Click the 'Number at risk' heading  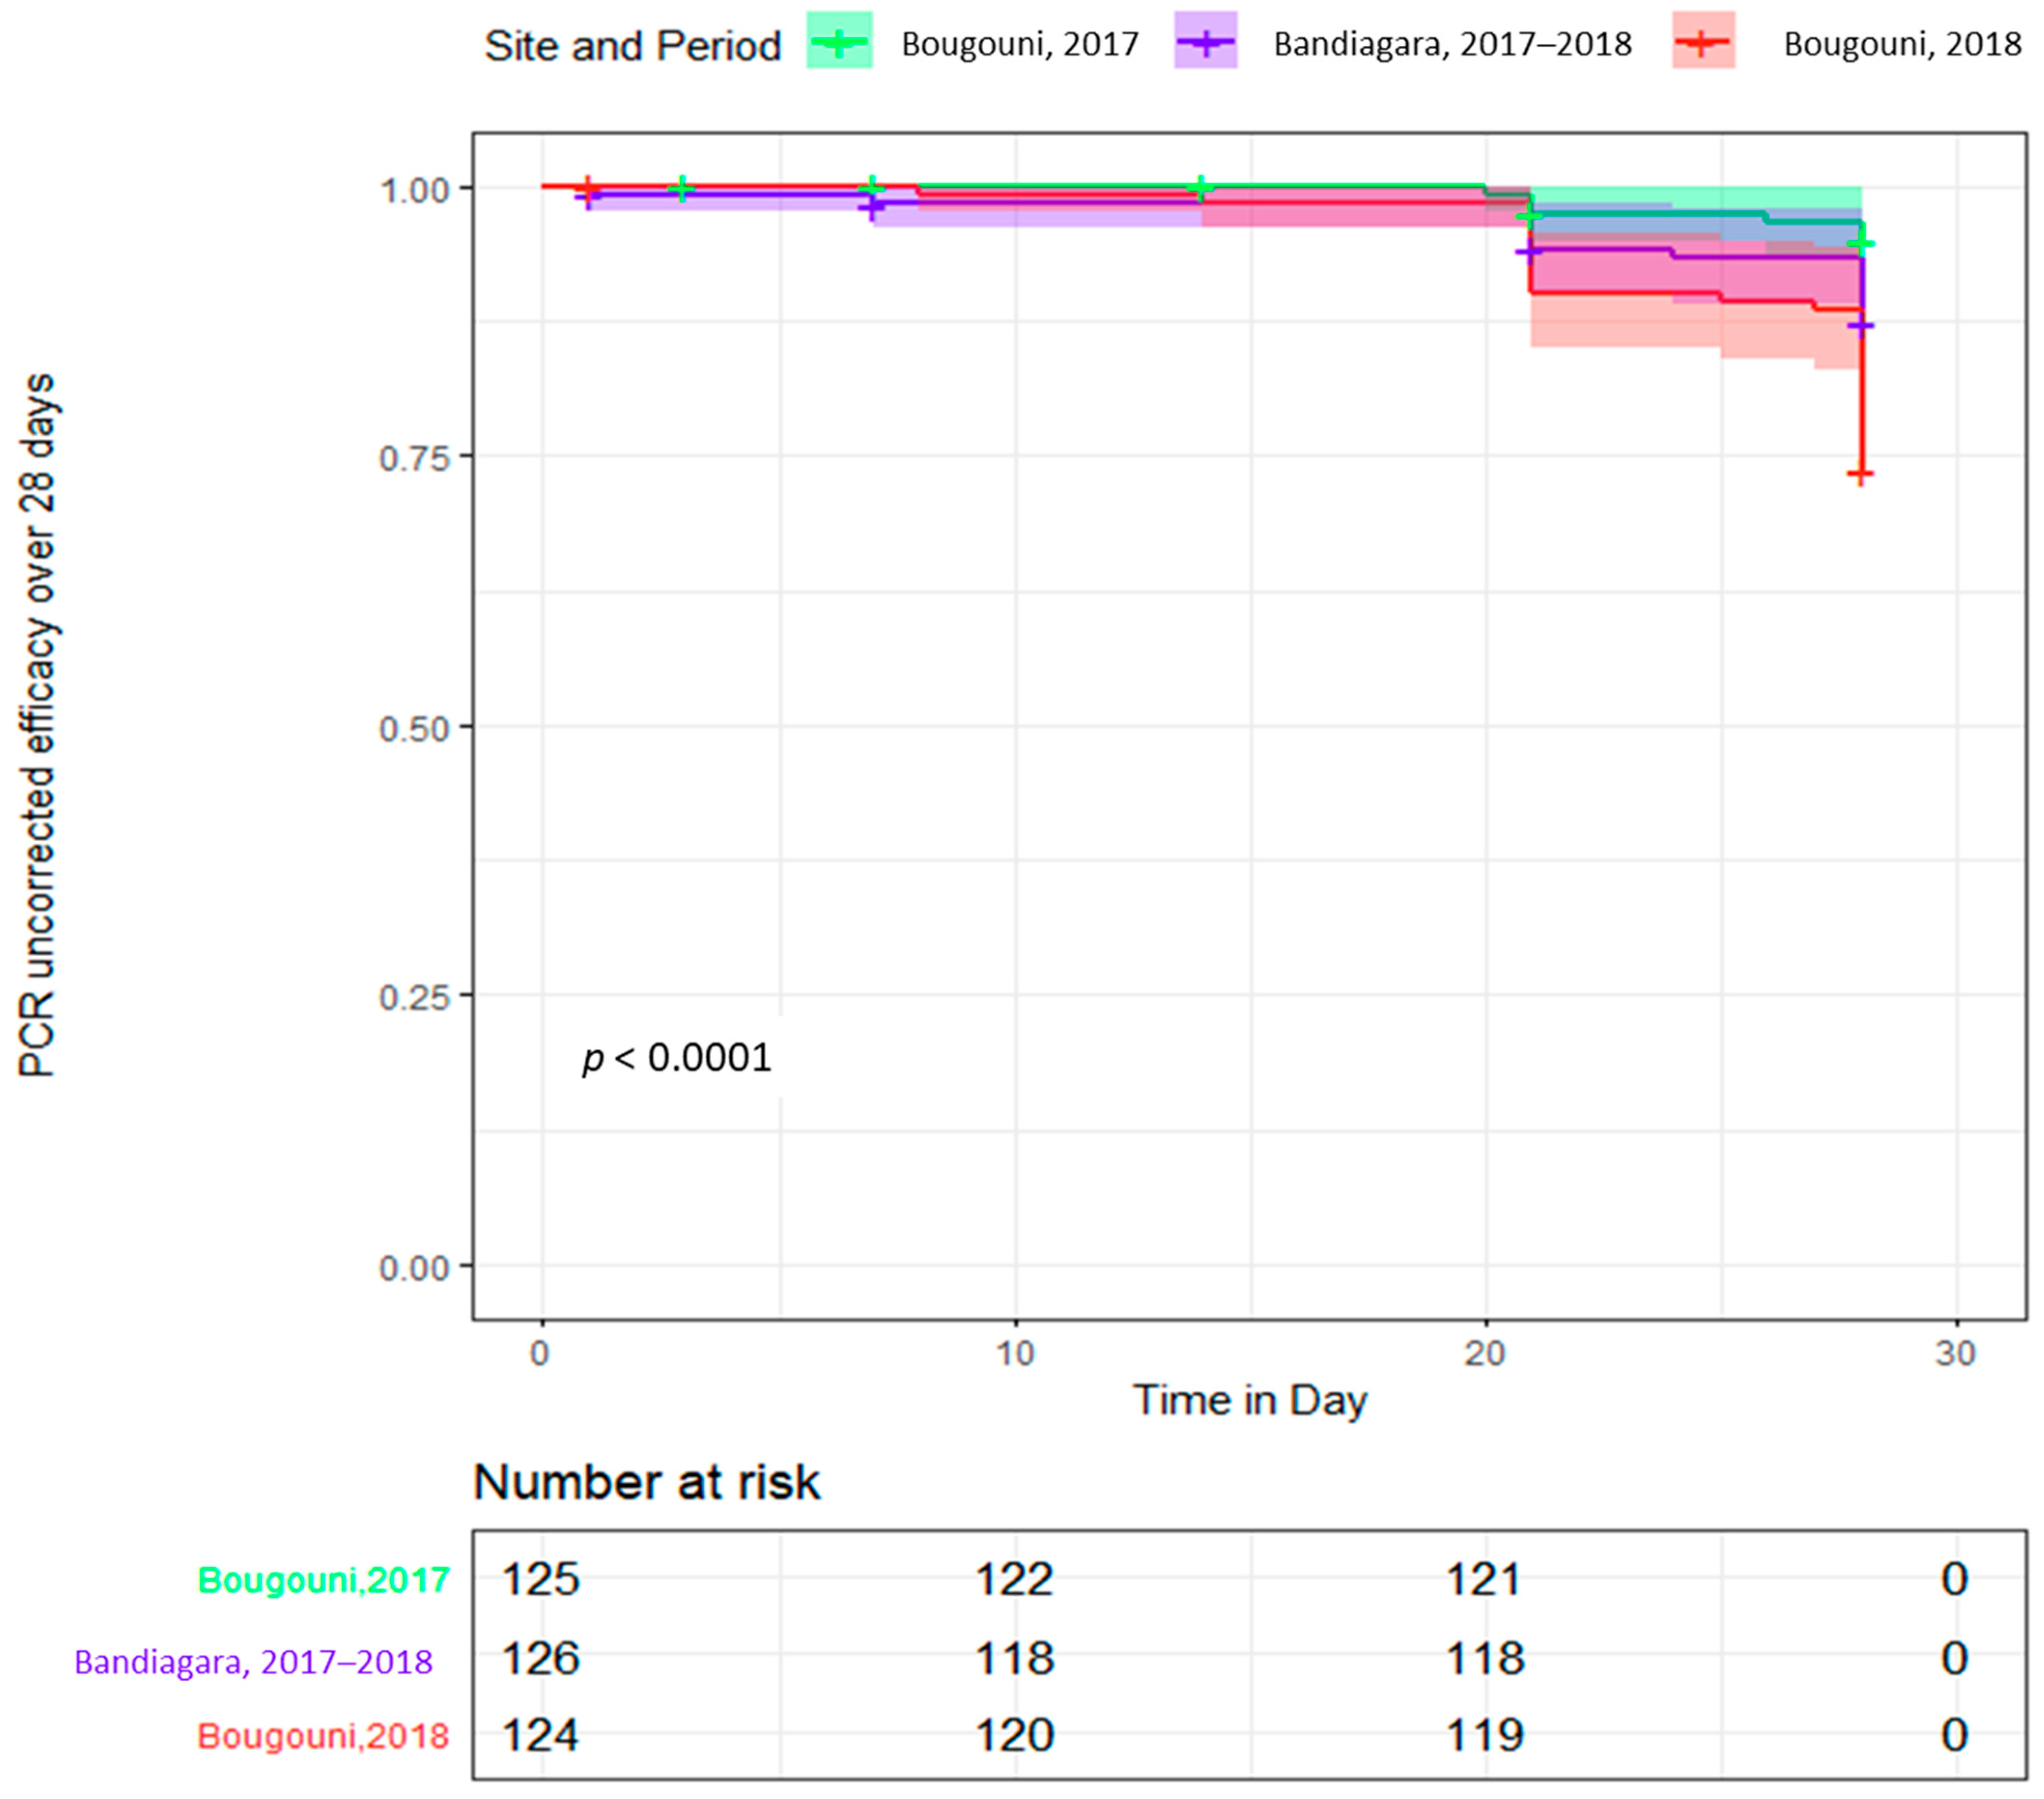tap(646, 1482)
